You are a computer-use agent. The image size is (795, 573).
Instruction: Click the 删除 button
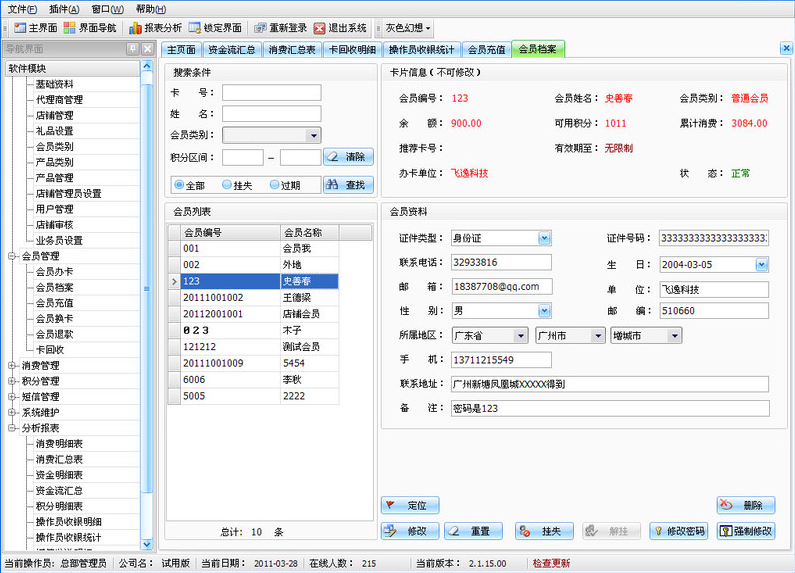coord(745,506)
